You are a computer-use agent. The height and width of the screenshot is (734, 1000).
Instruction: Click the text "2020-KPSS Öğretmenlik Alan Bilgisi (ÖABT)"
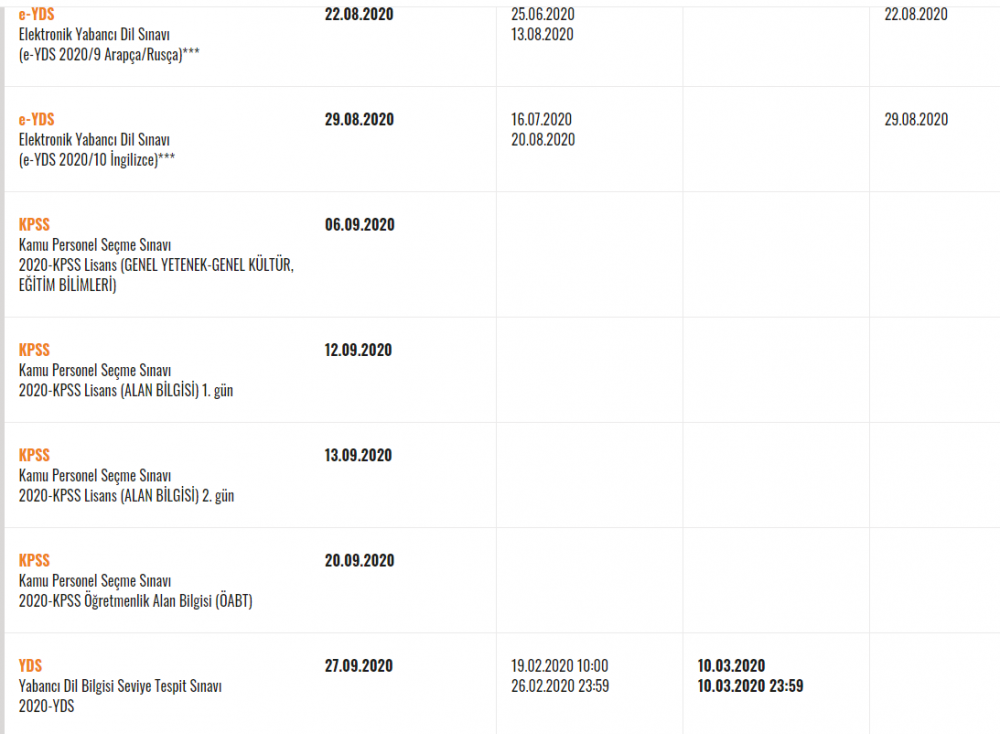pos(135,601)
